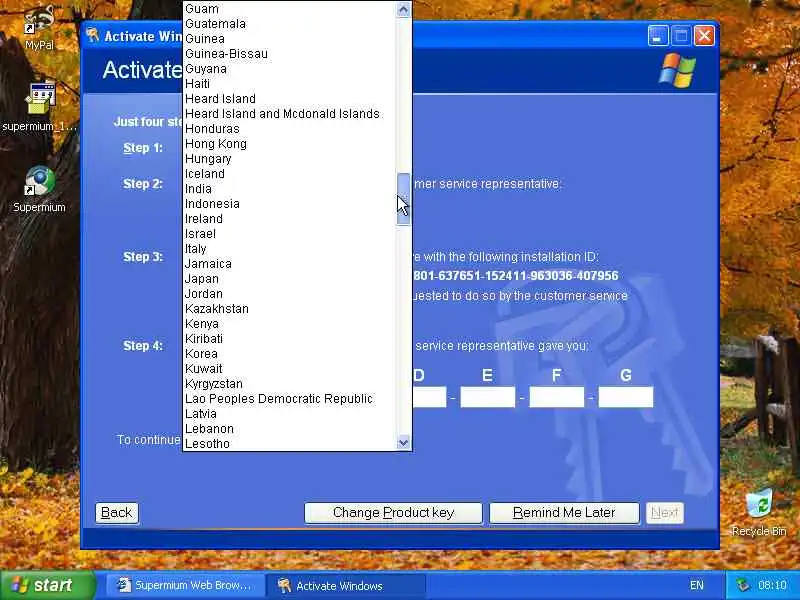Click the confirmation ID field under F

[557, 397]
